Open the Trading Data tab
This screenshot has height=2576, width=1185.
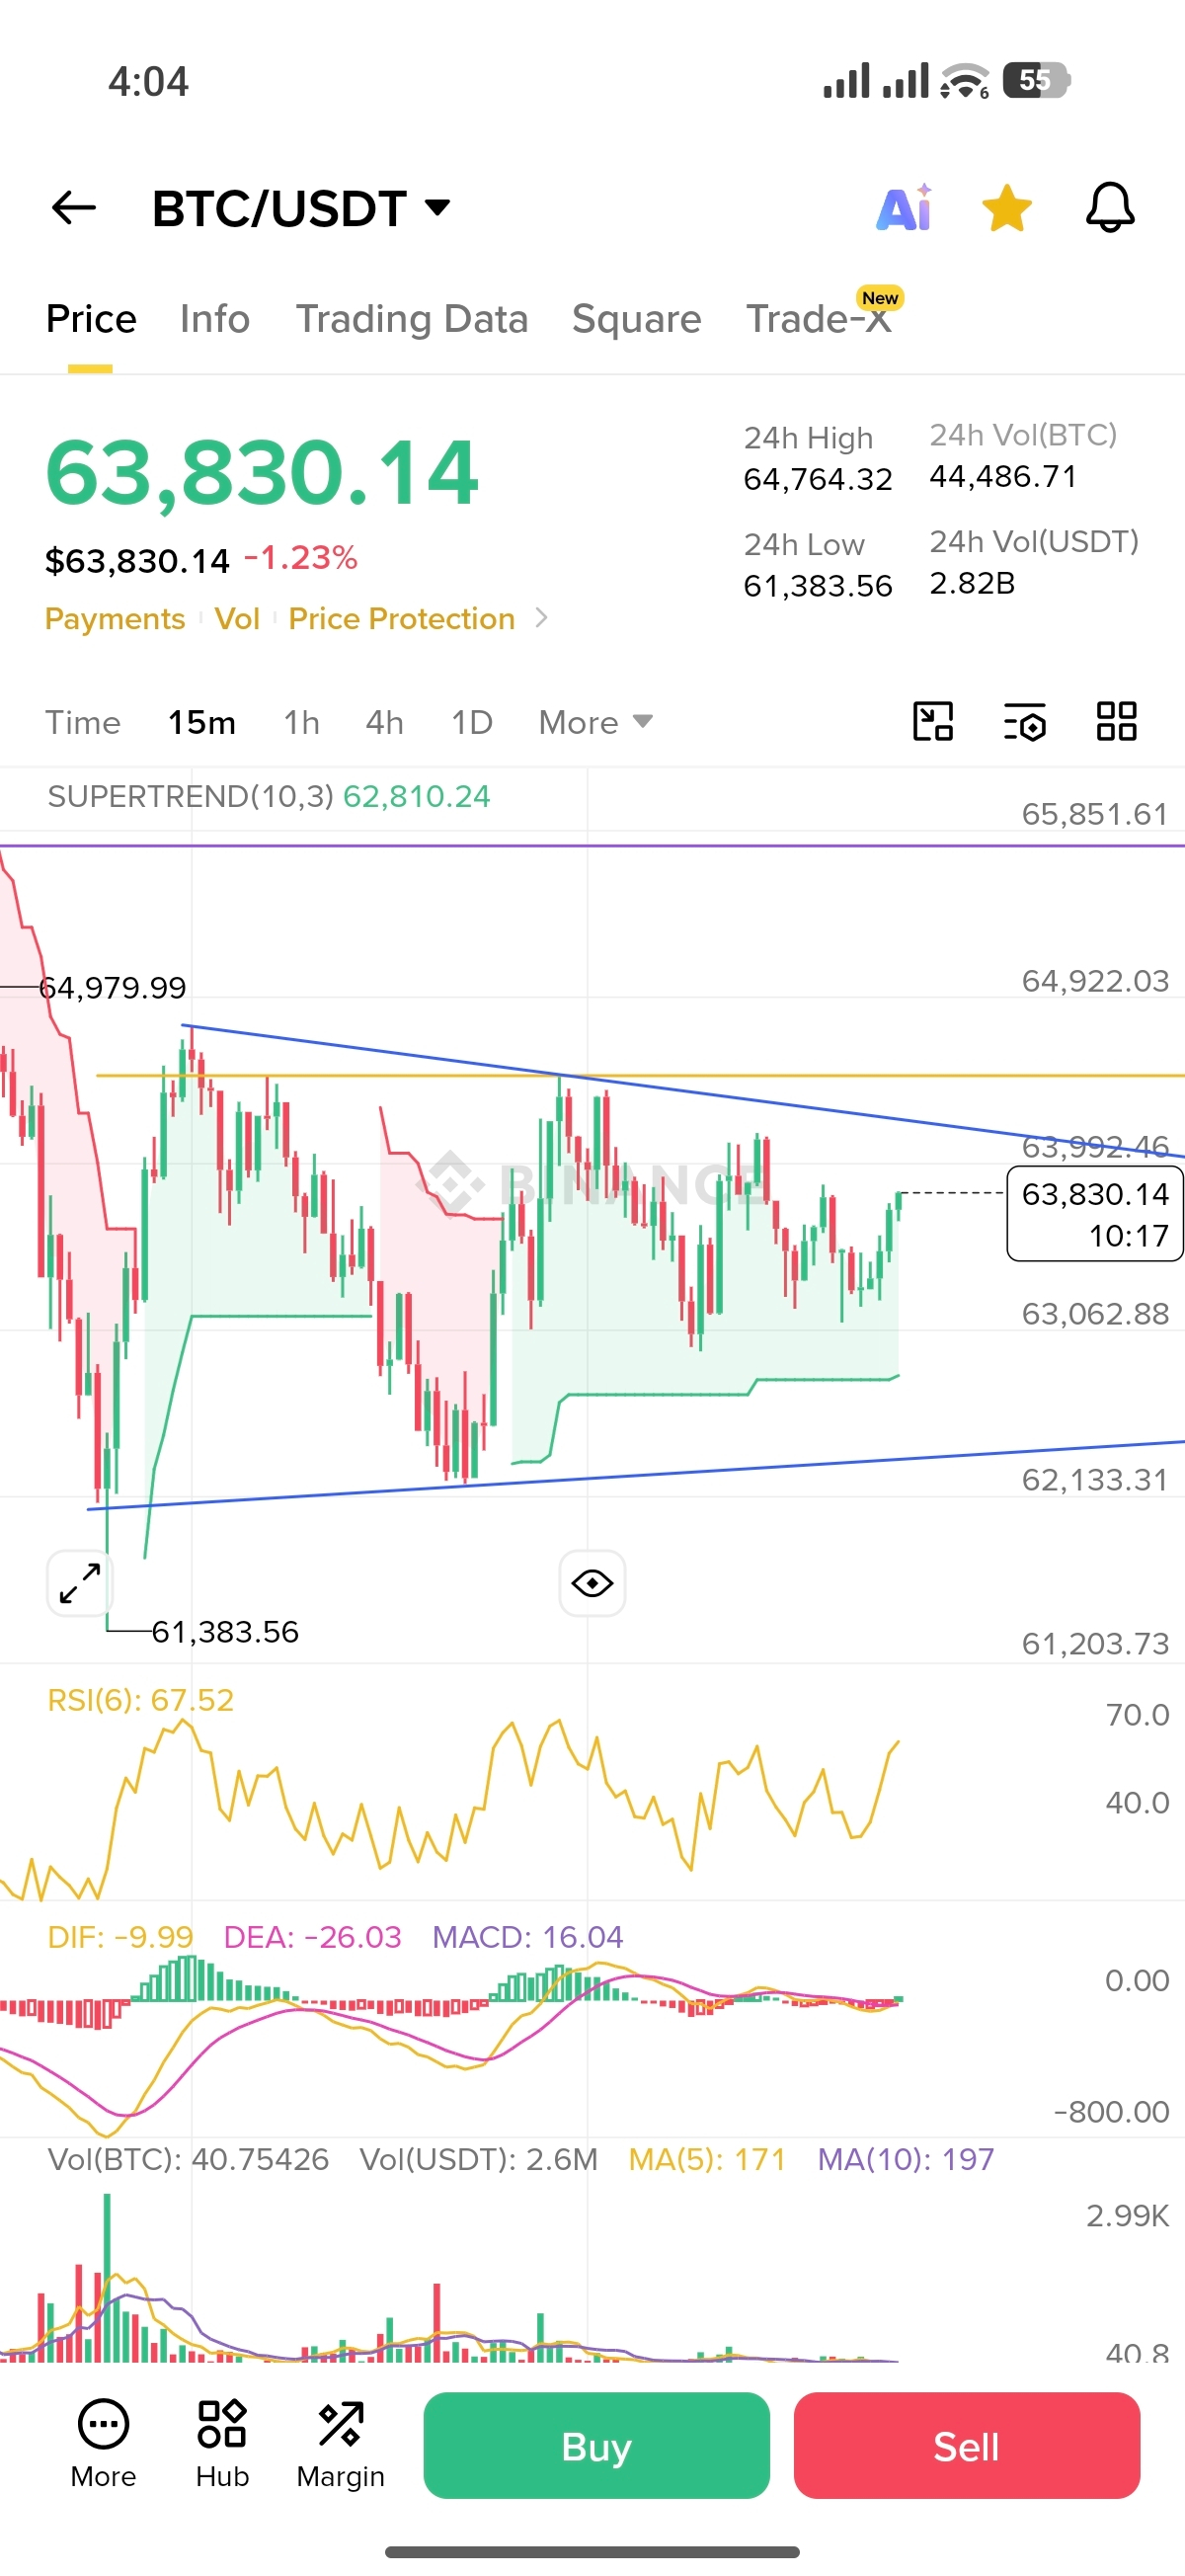(x=411, y=319)
